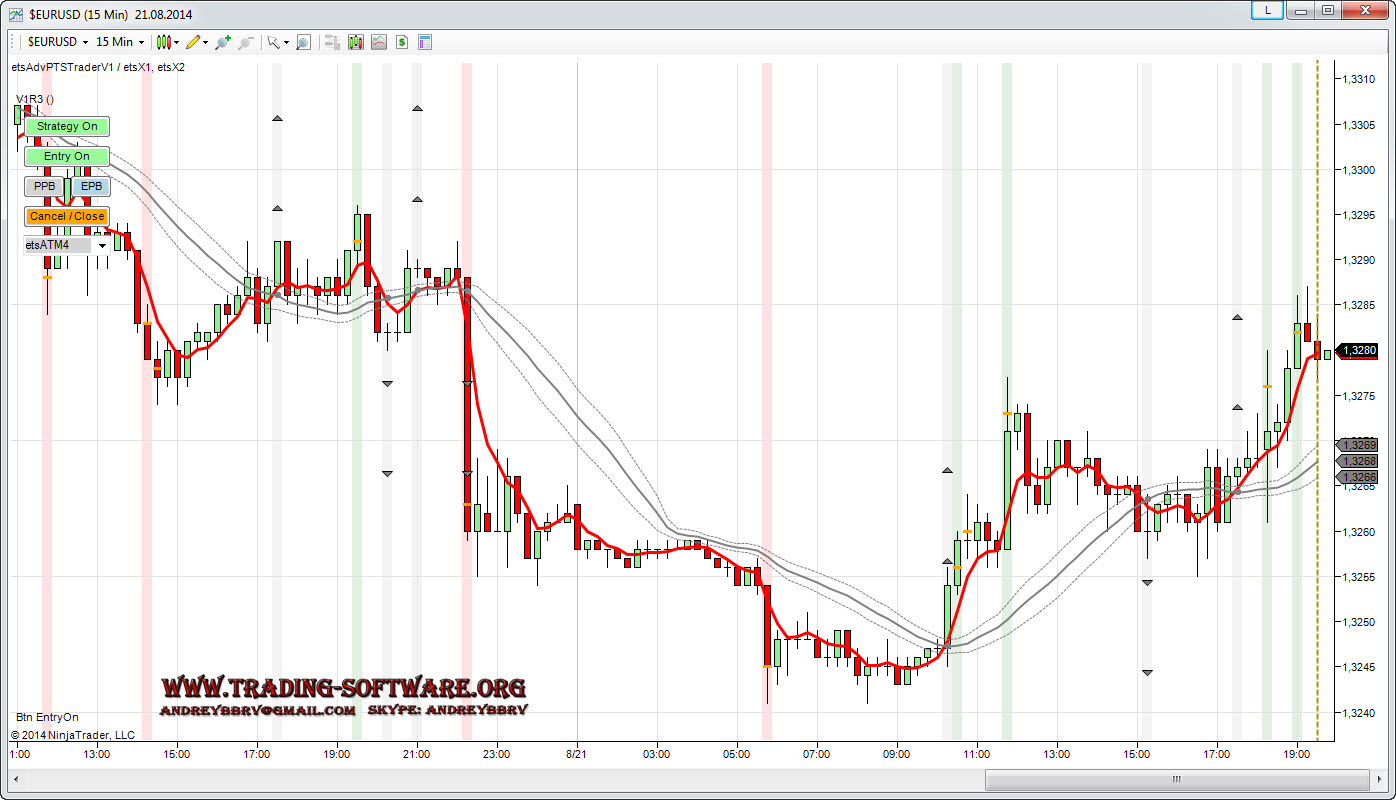
Task: Select the pencil drawing tools icon
Action: pyautogui.click(x=193, y=42)
